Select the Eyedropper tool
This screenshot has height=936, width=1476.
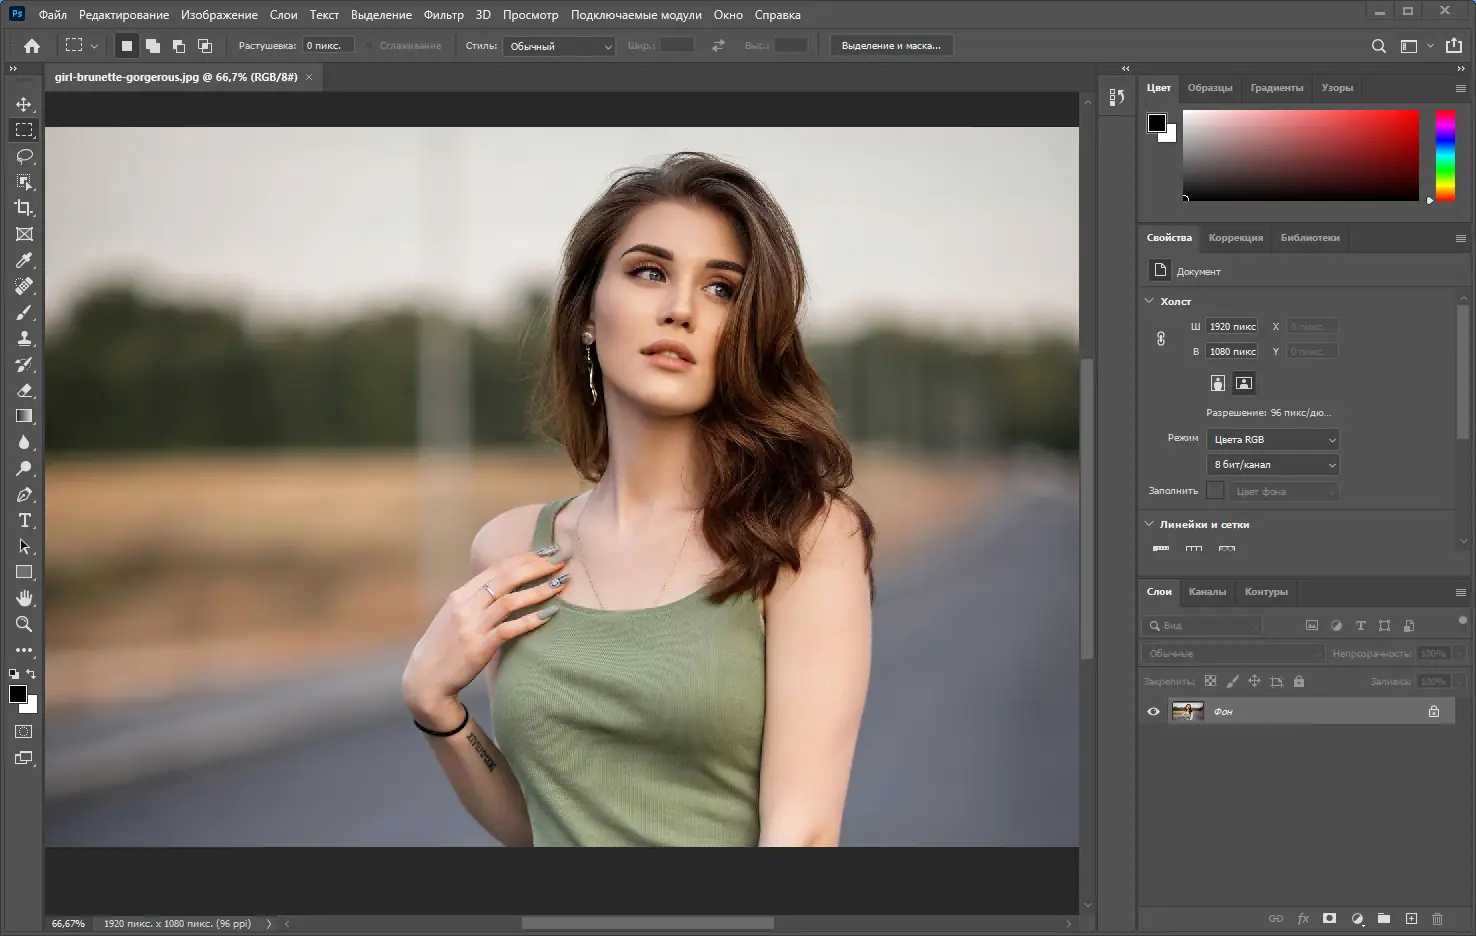pos(24,260)
